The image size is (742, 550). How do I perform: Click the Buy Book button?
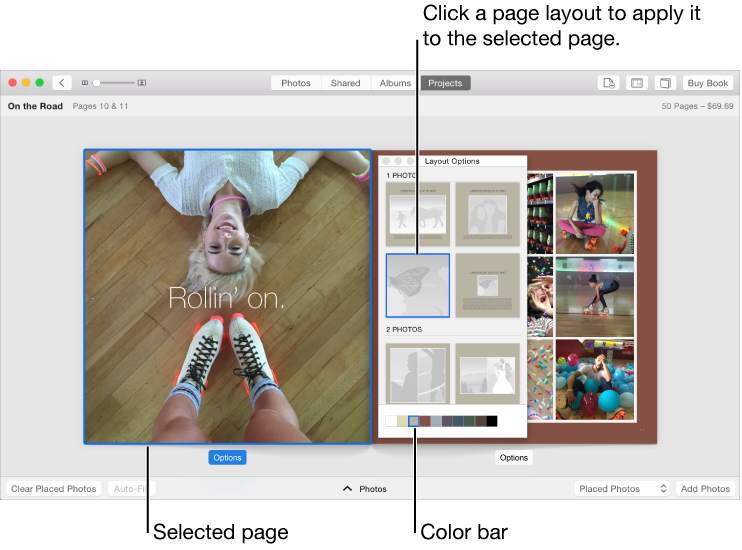tap(707, 83)
